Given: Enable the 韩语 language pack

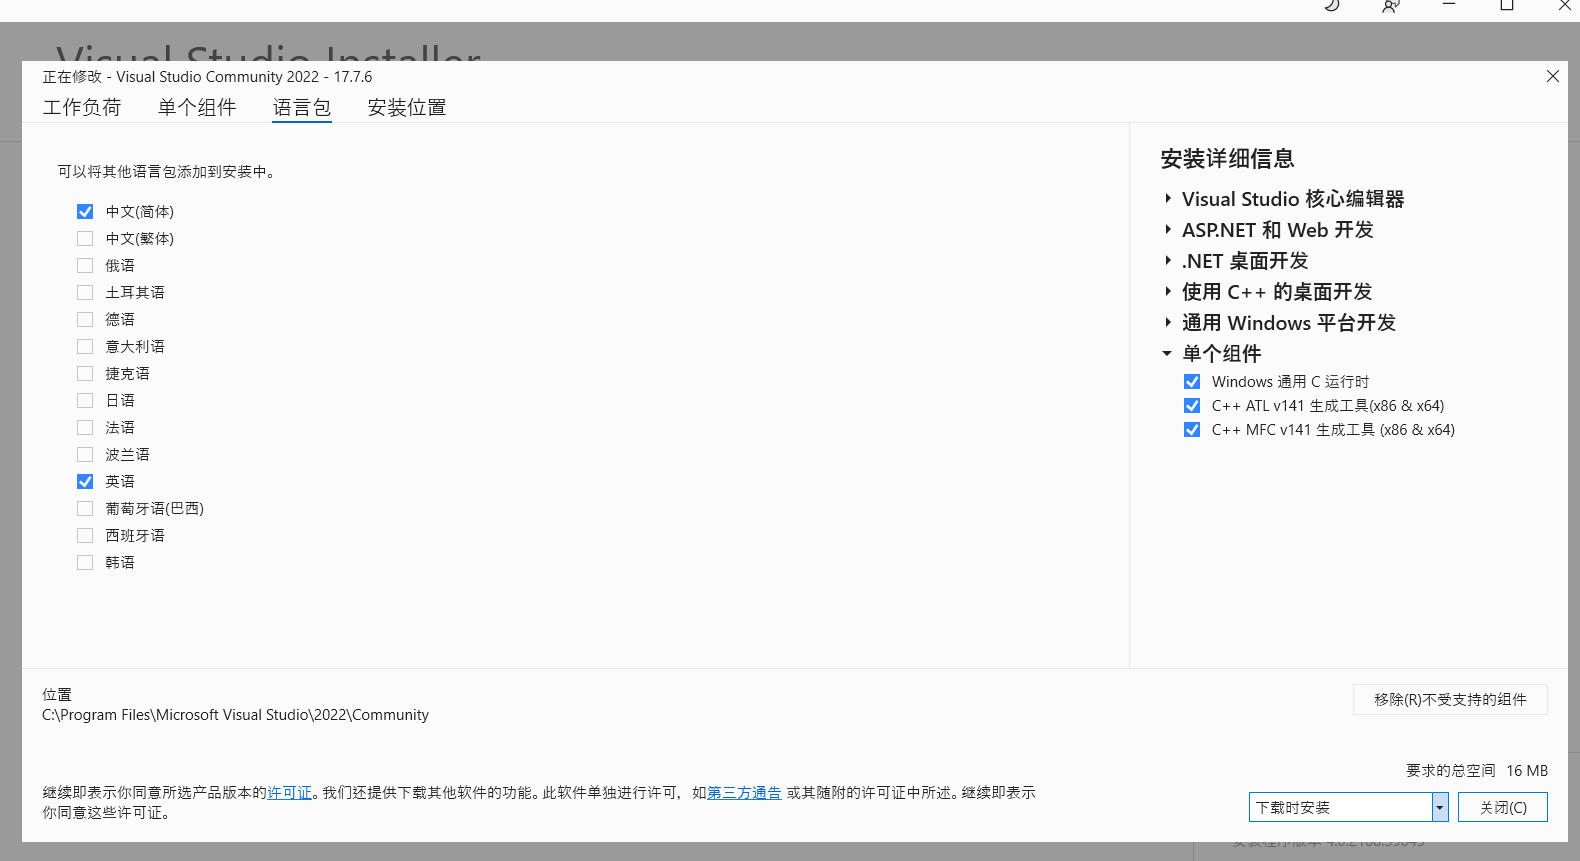Looking at the screenshot, I should [x=85, y=563].
